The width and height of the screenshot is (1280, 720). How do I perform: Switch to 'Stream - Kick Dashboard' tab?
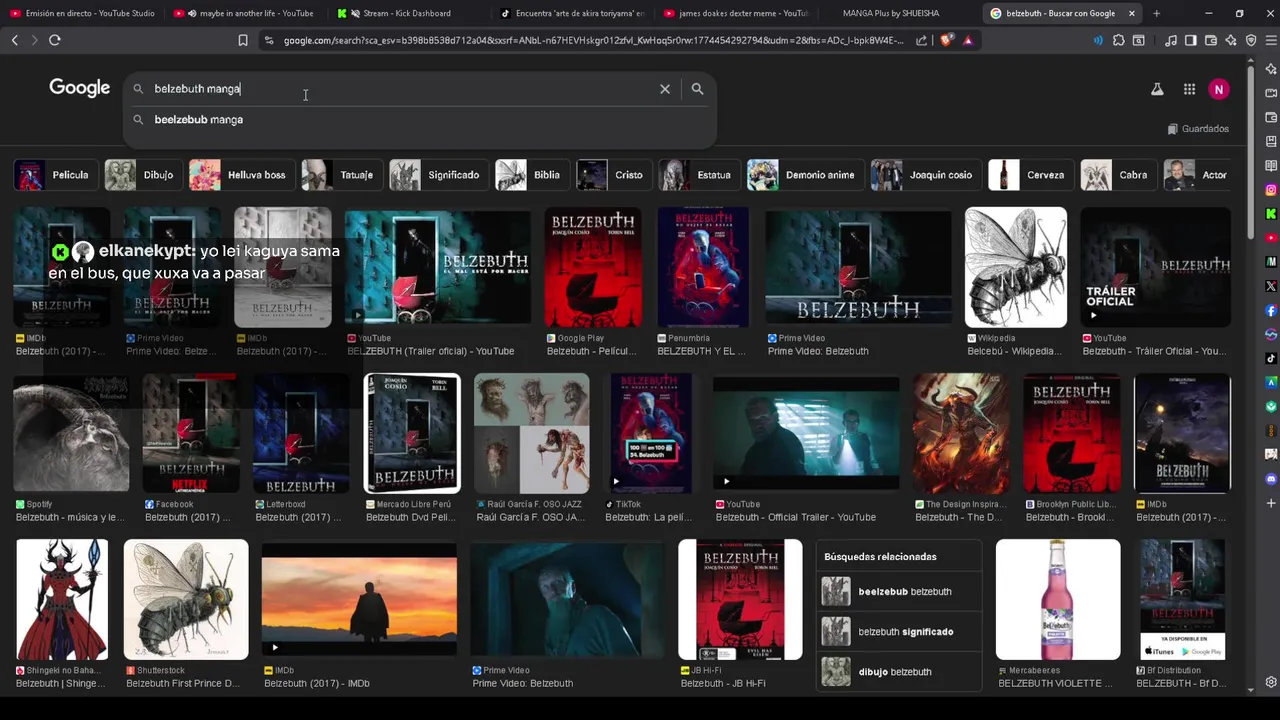pyautogui.click(x=407, y=13)
